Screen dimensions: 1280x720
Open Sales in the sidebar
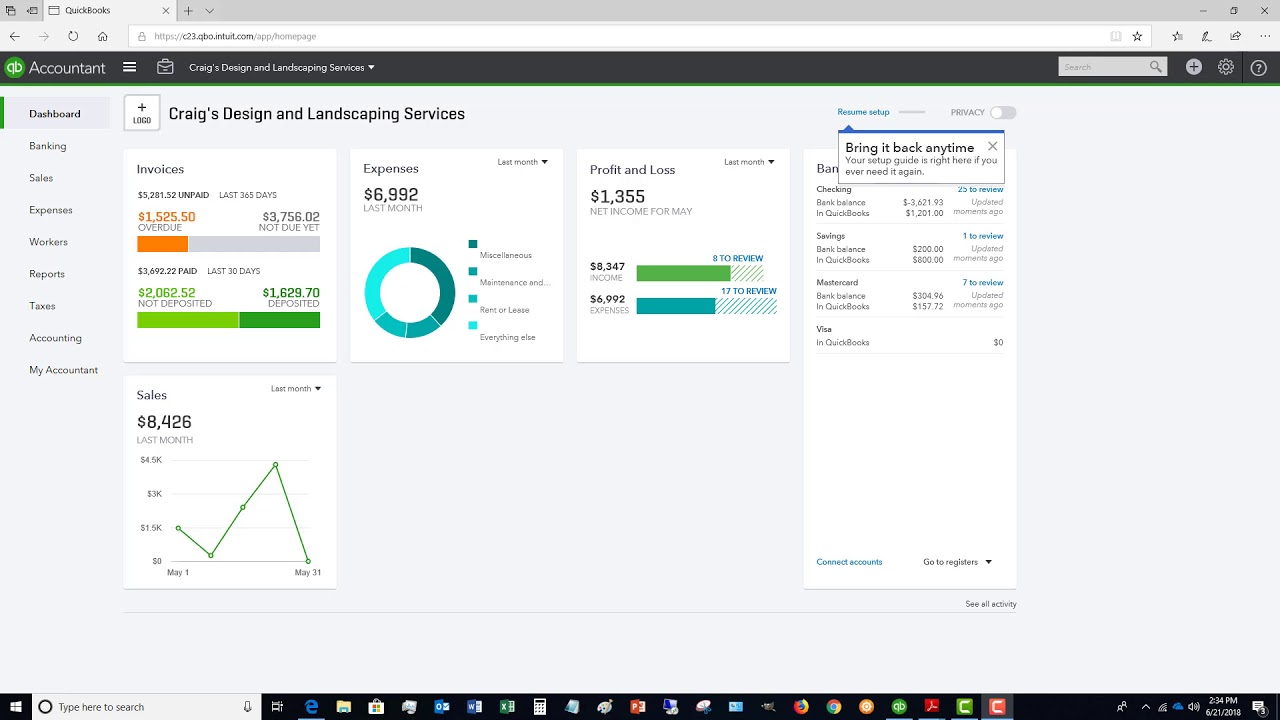click(x=41, y=178)
